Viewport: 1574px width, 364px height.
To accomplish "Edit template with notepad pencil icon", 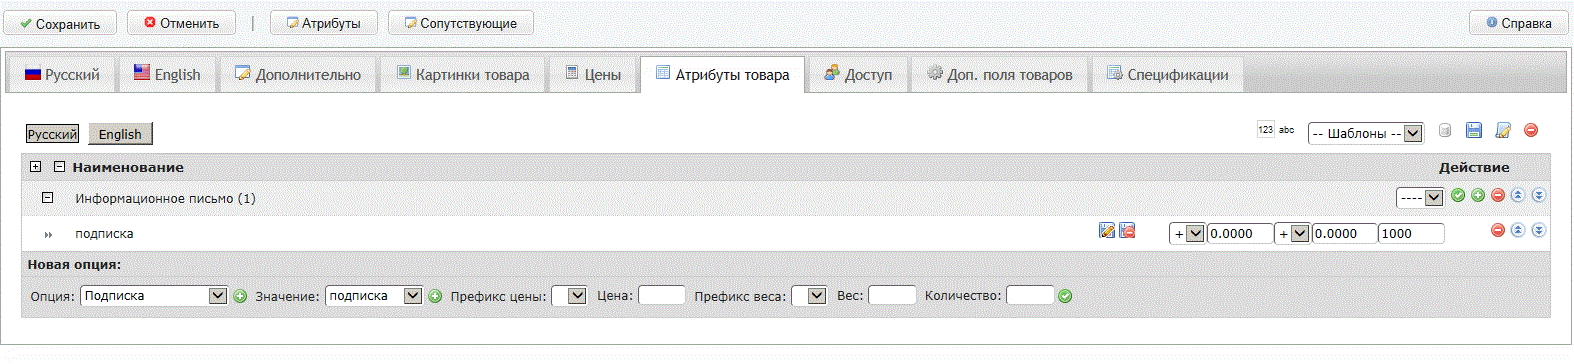I will pos(1503,130).
